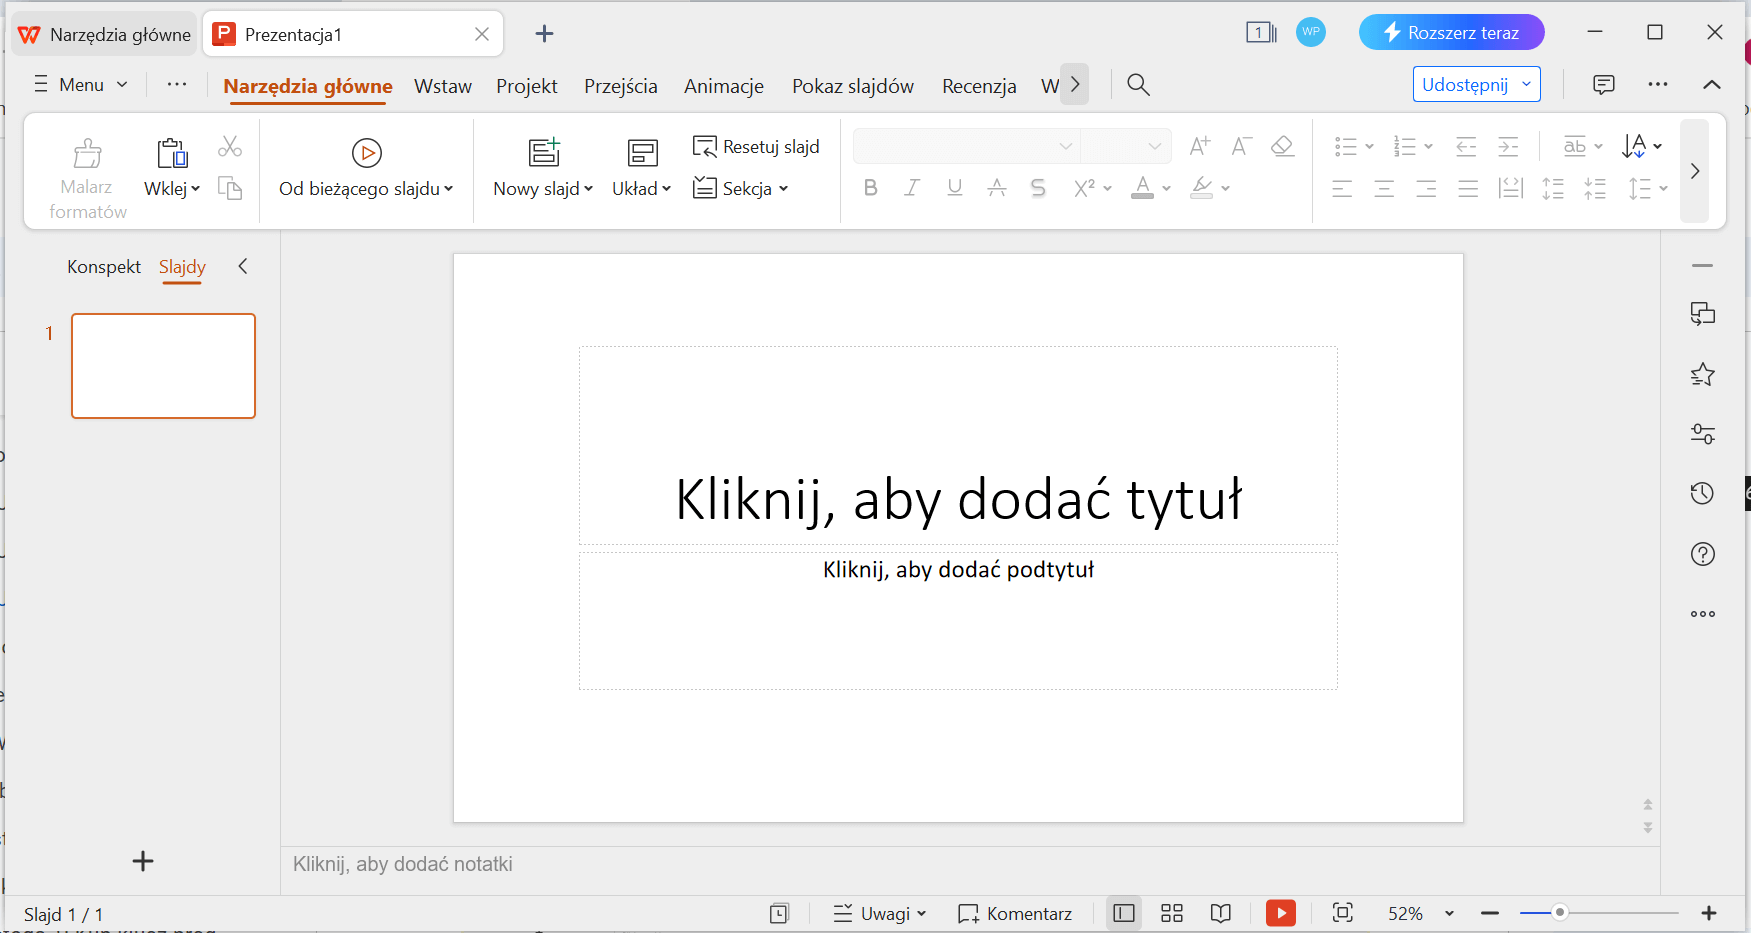Click the increase font size icon
Image resolution: width=1751 pixels, height=933 pixels.
(1200, 146)
